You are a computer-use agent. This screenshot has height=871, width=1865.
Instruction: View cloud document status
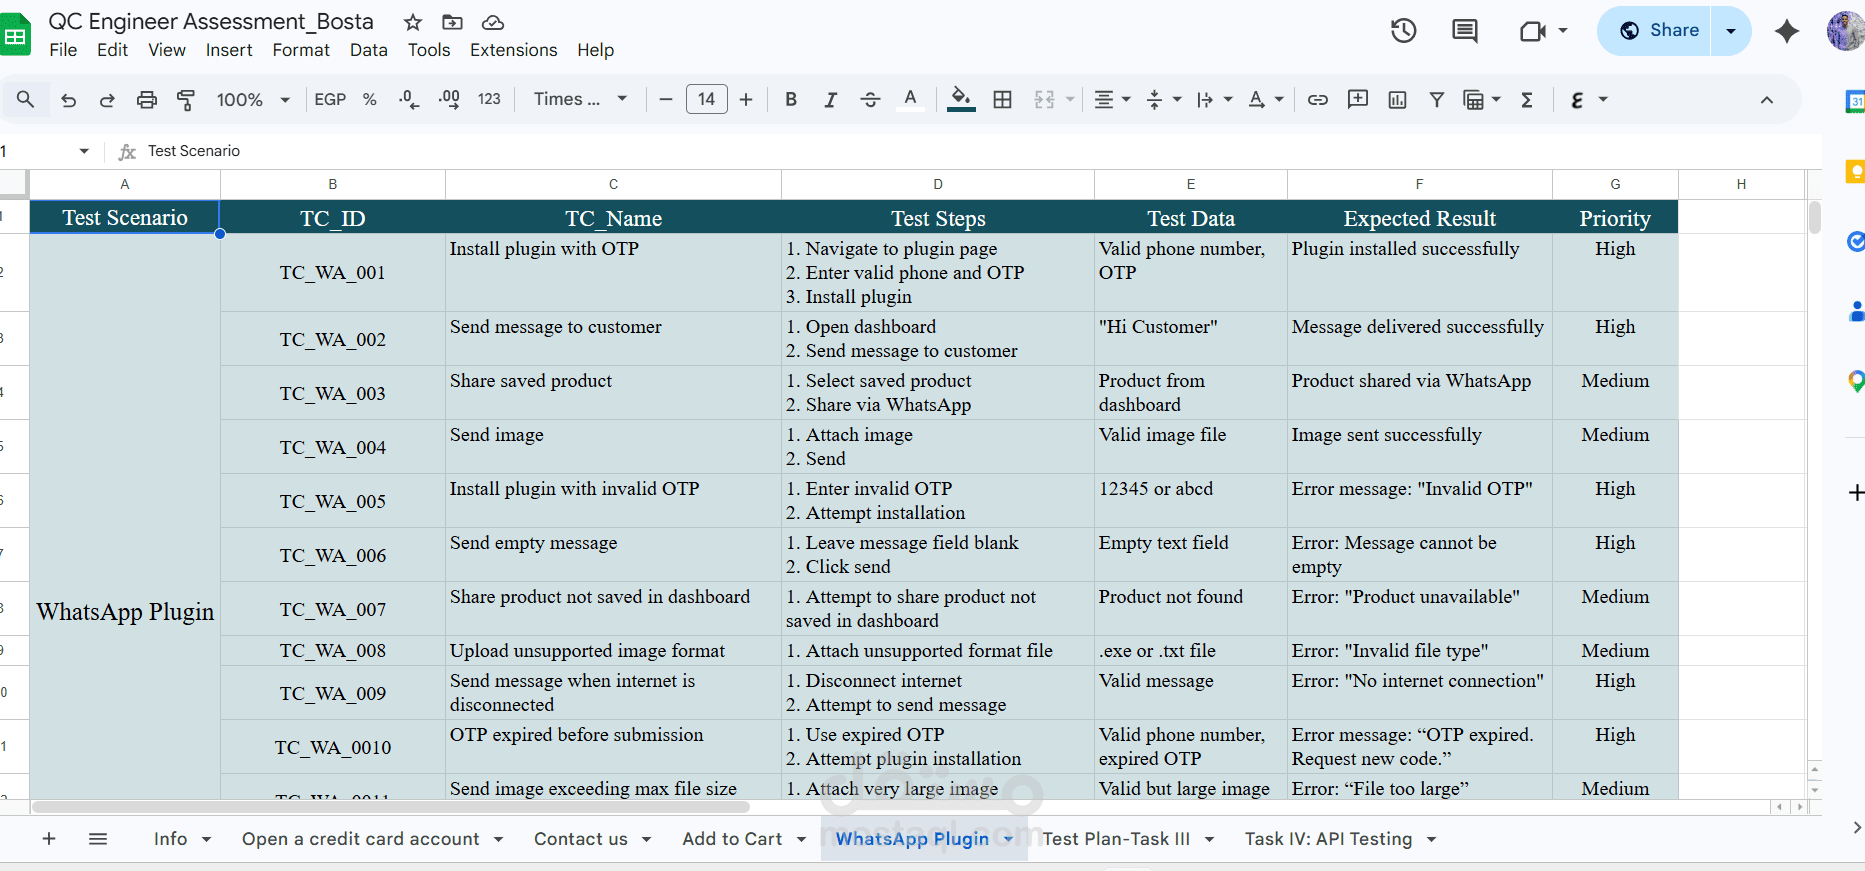point(492,22)
